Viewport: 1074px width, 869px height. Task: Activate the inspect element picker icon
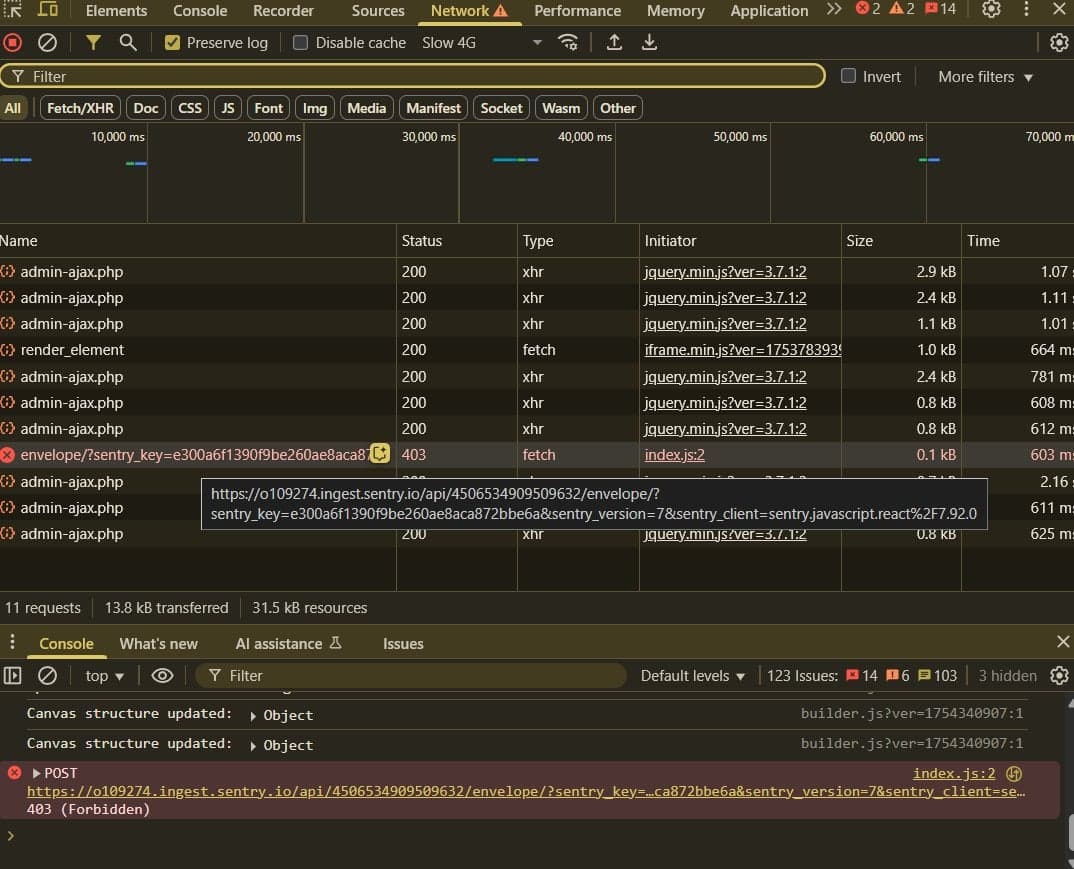point(13,10)
